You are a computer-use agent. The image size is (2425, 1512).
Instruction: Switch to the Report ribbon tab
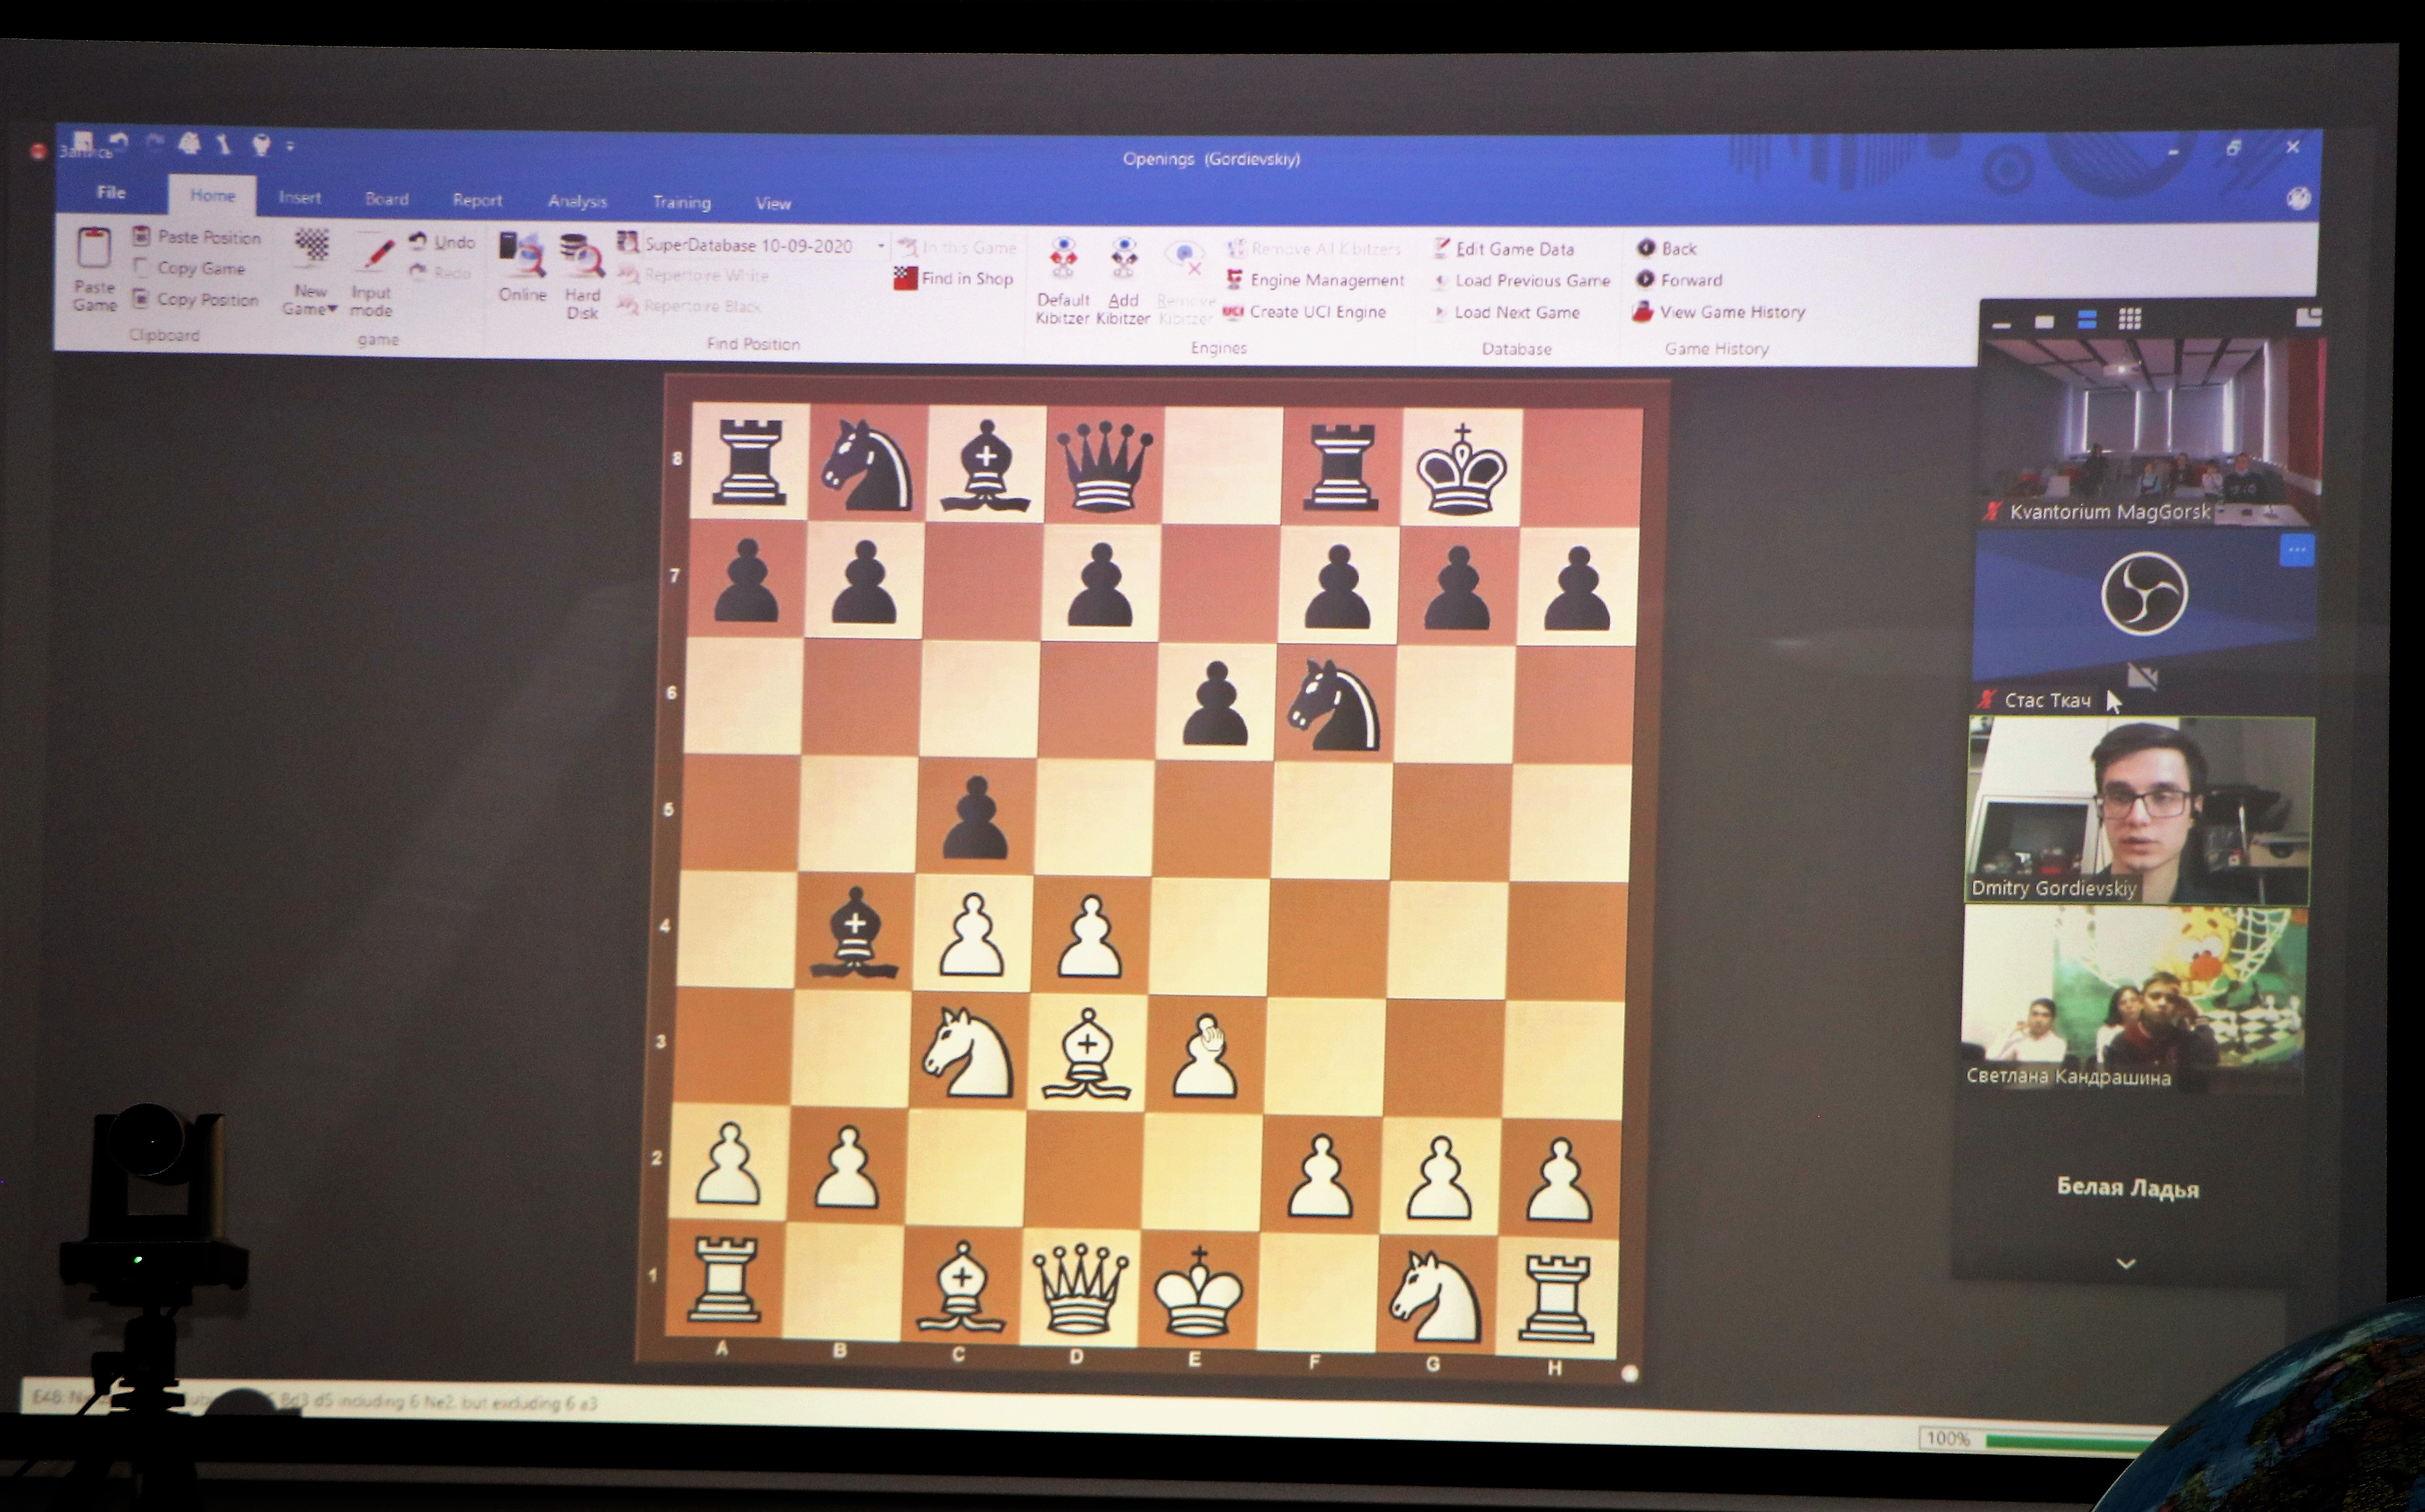477,200
